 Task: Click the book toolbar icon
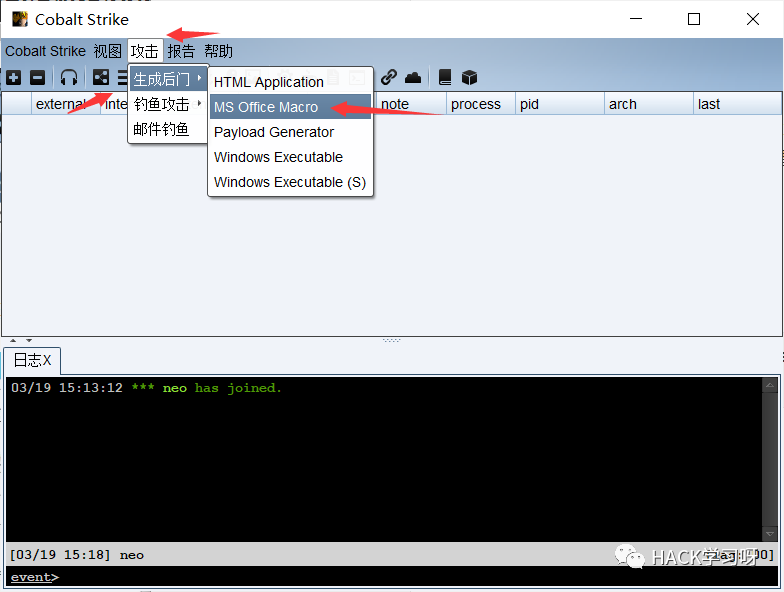pyautogui.click(x=445, y=77)
